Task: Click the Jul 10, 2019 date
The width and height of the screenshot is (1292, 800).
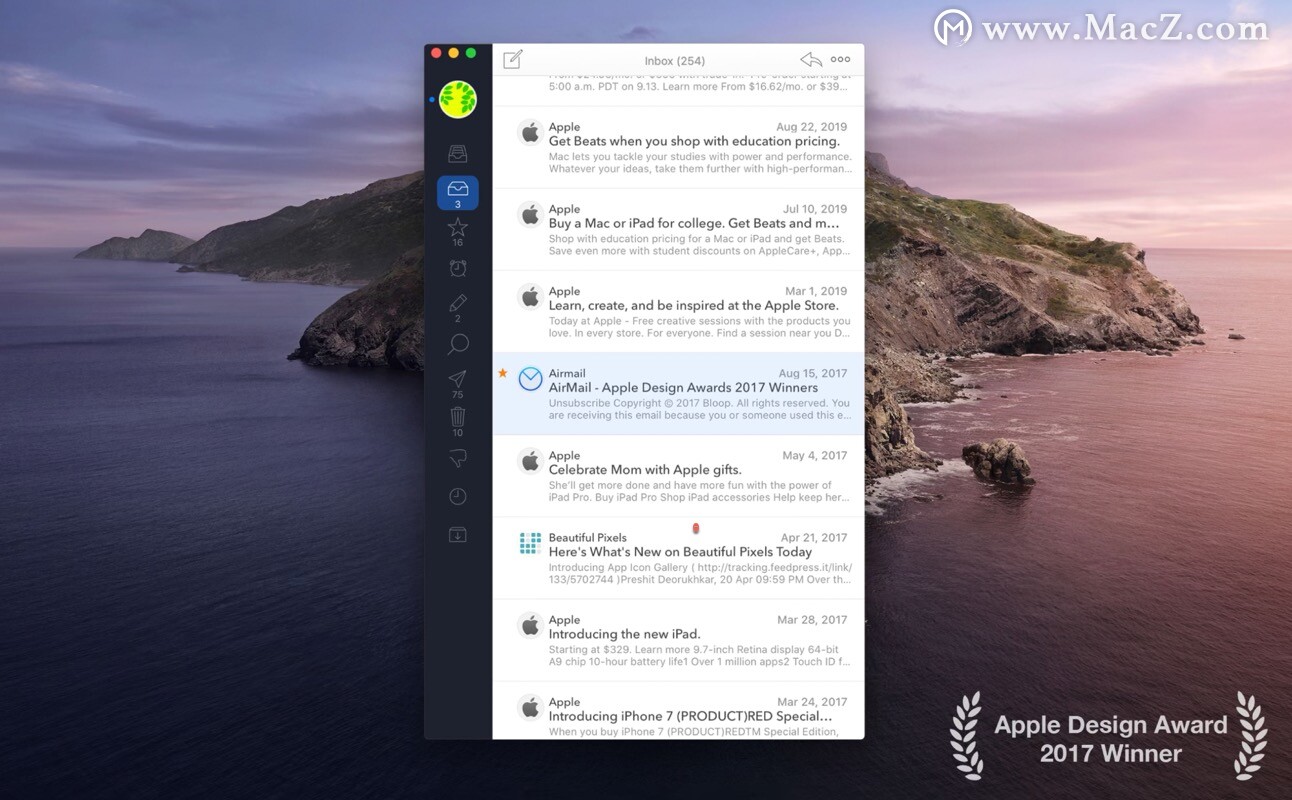Action: pyautogui.click(x=815, y=209)
